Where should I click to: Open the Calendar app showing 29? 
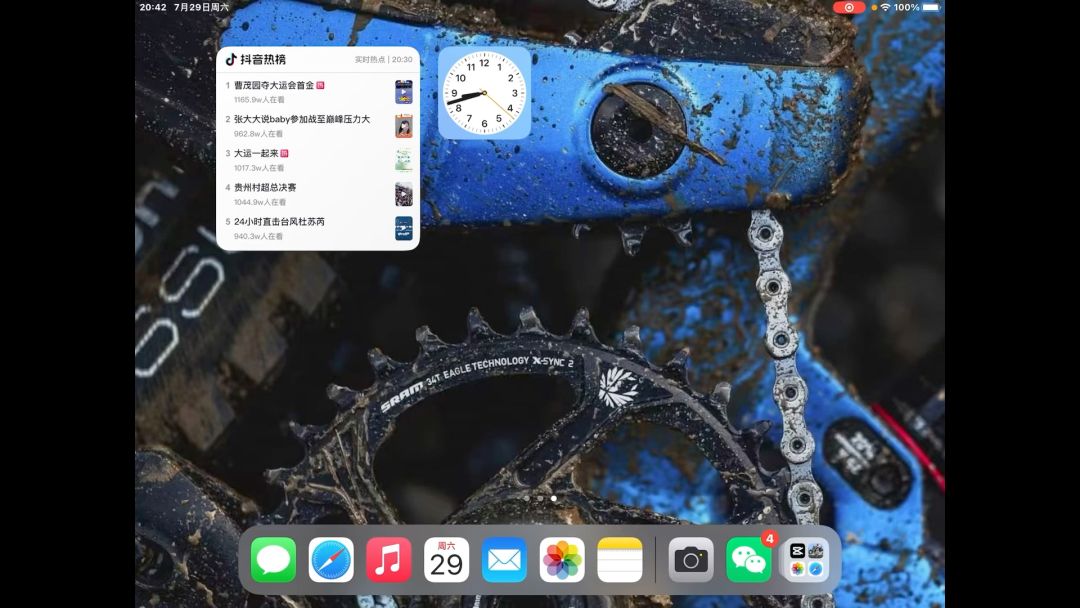[446, 560]
